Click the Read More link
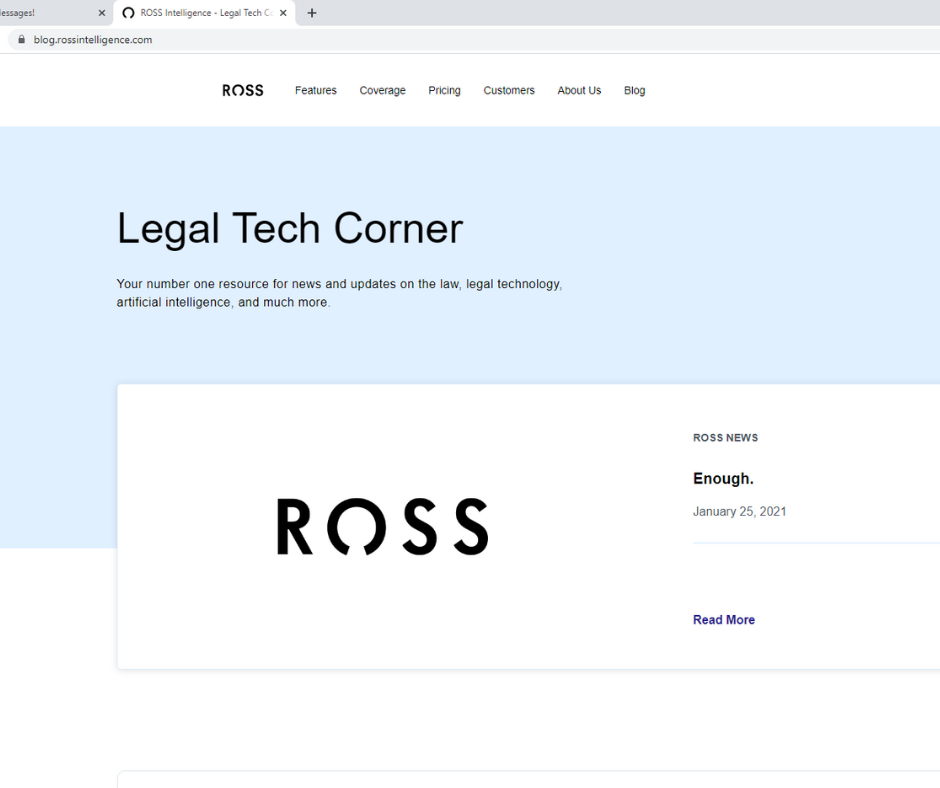The height and width of the screenshot is (788, 940). 724,619
